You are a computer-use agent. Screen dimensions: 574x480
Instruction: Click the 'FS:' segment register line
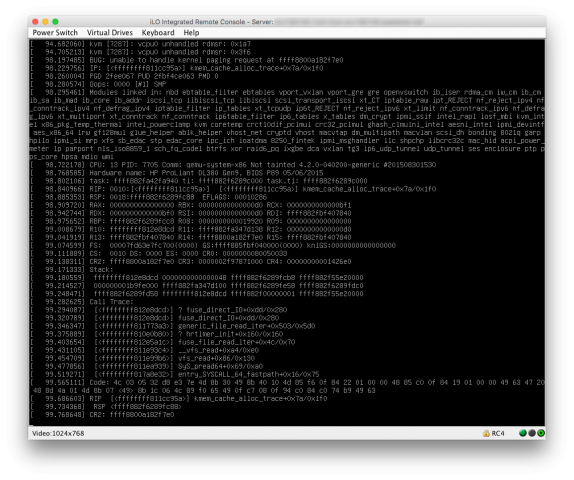click(213, 245)
